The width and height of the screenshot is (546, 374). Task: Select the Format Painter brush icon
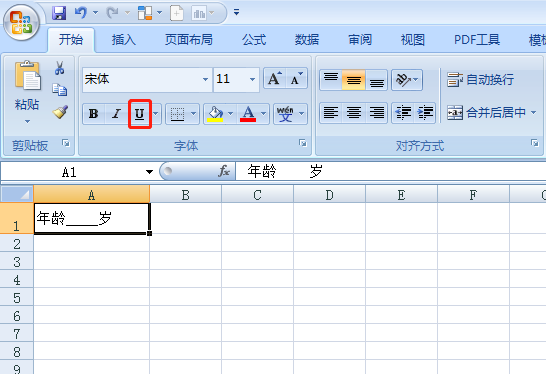click(x=60, y=112)
